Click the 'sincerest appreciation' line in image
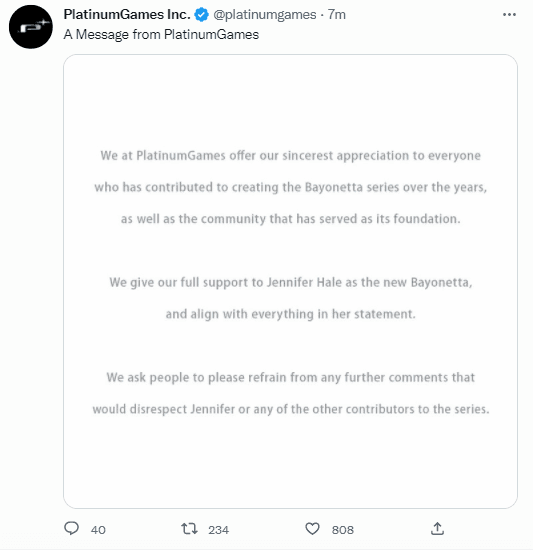This screenshot has width=533, height=550. (291, 155)
